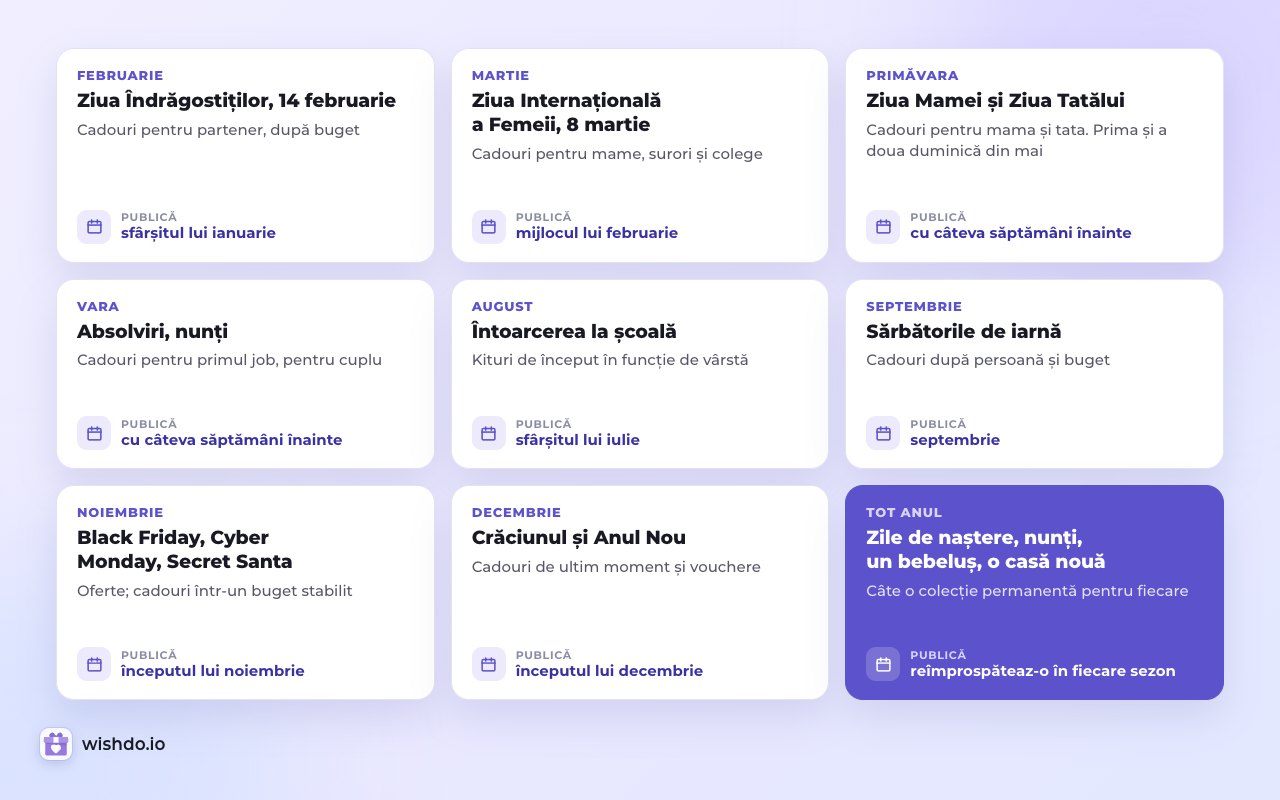This screenshot has width=1280, height=800.
Task: Click Cadouri pentru mame, surori și colege
Action: (617, 154)
